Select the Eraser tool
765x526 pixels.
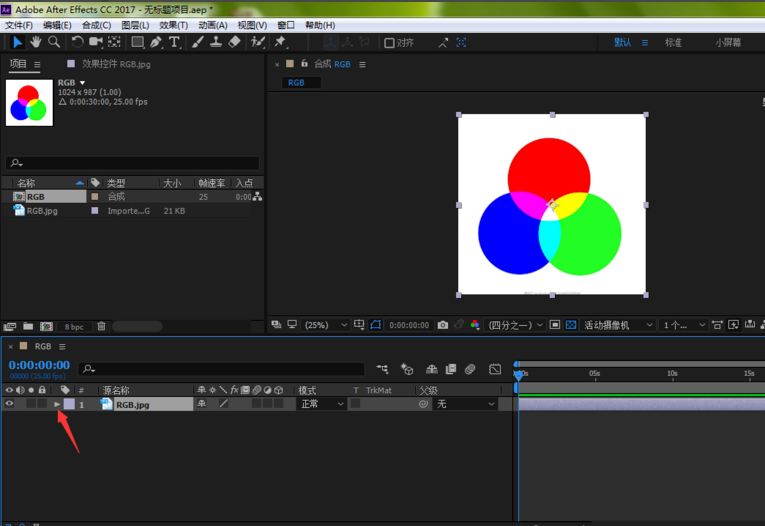234,42
